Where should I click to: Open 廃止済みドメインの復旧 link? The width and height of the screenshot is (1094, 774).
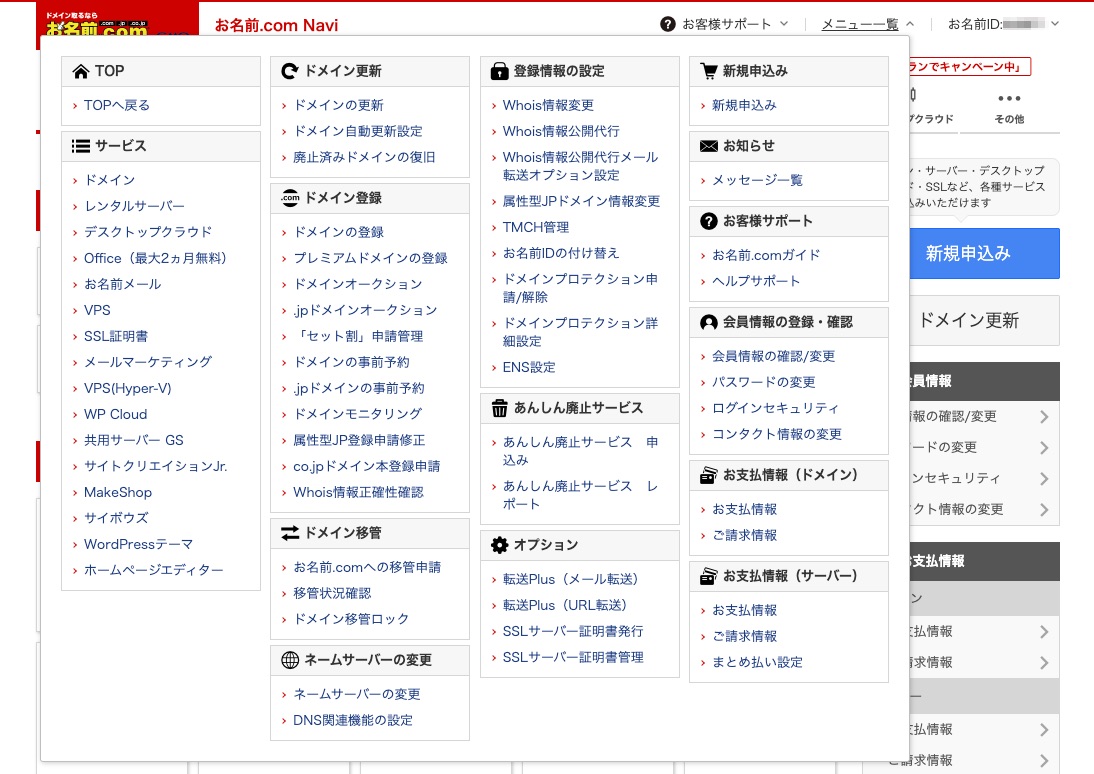click(364, 157)
